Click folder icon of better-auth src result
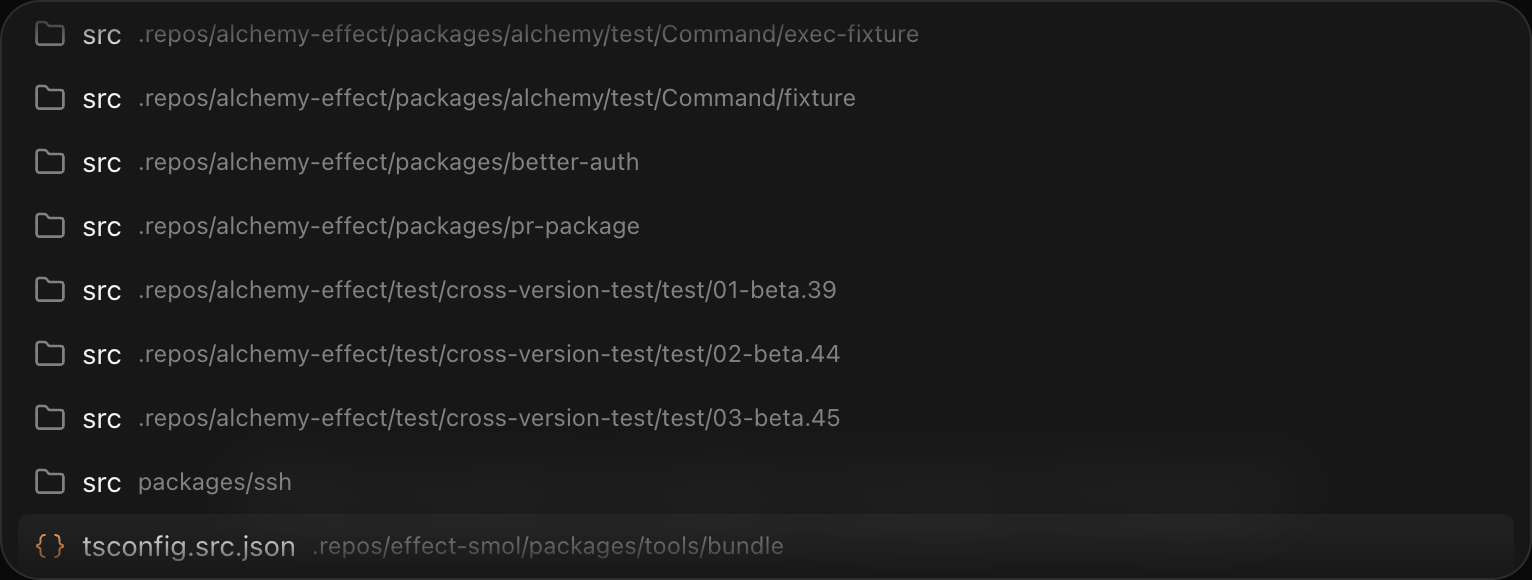The width and height of the screenshot is (1532, 580). tap(49, 162)
